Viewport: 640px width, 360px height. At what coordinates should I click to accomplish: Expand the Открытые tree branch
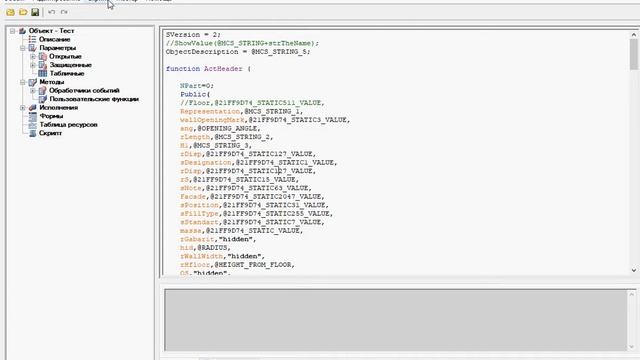click(x=33, y=57)
